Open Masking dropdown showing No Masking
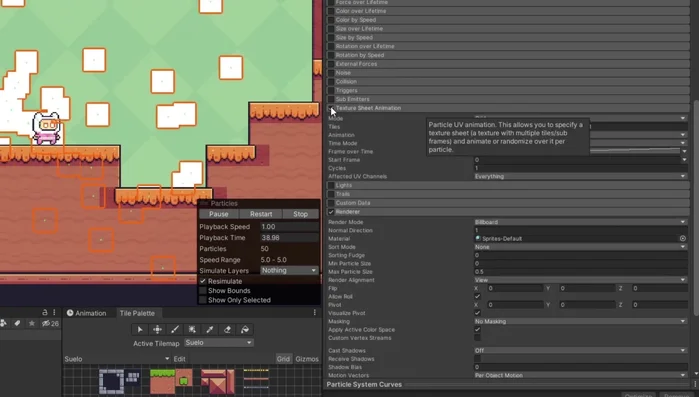Image resolution: width=699 pixels, height=397 pixels. 580,321
